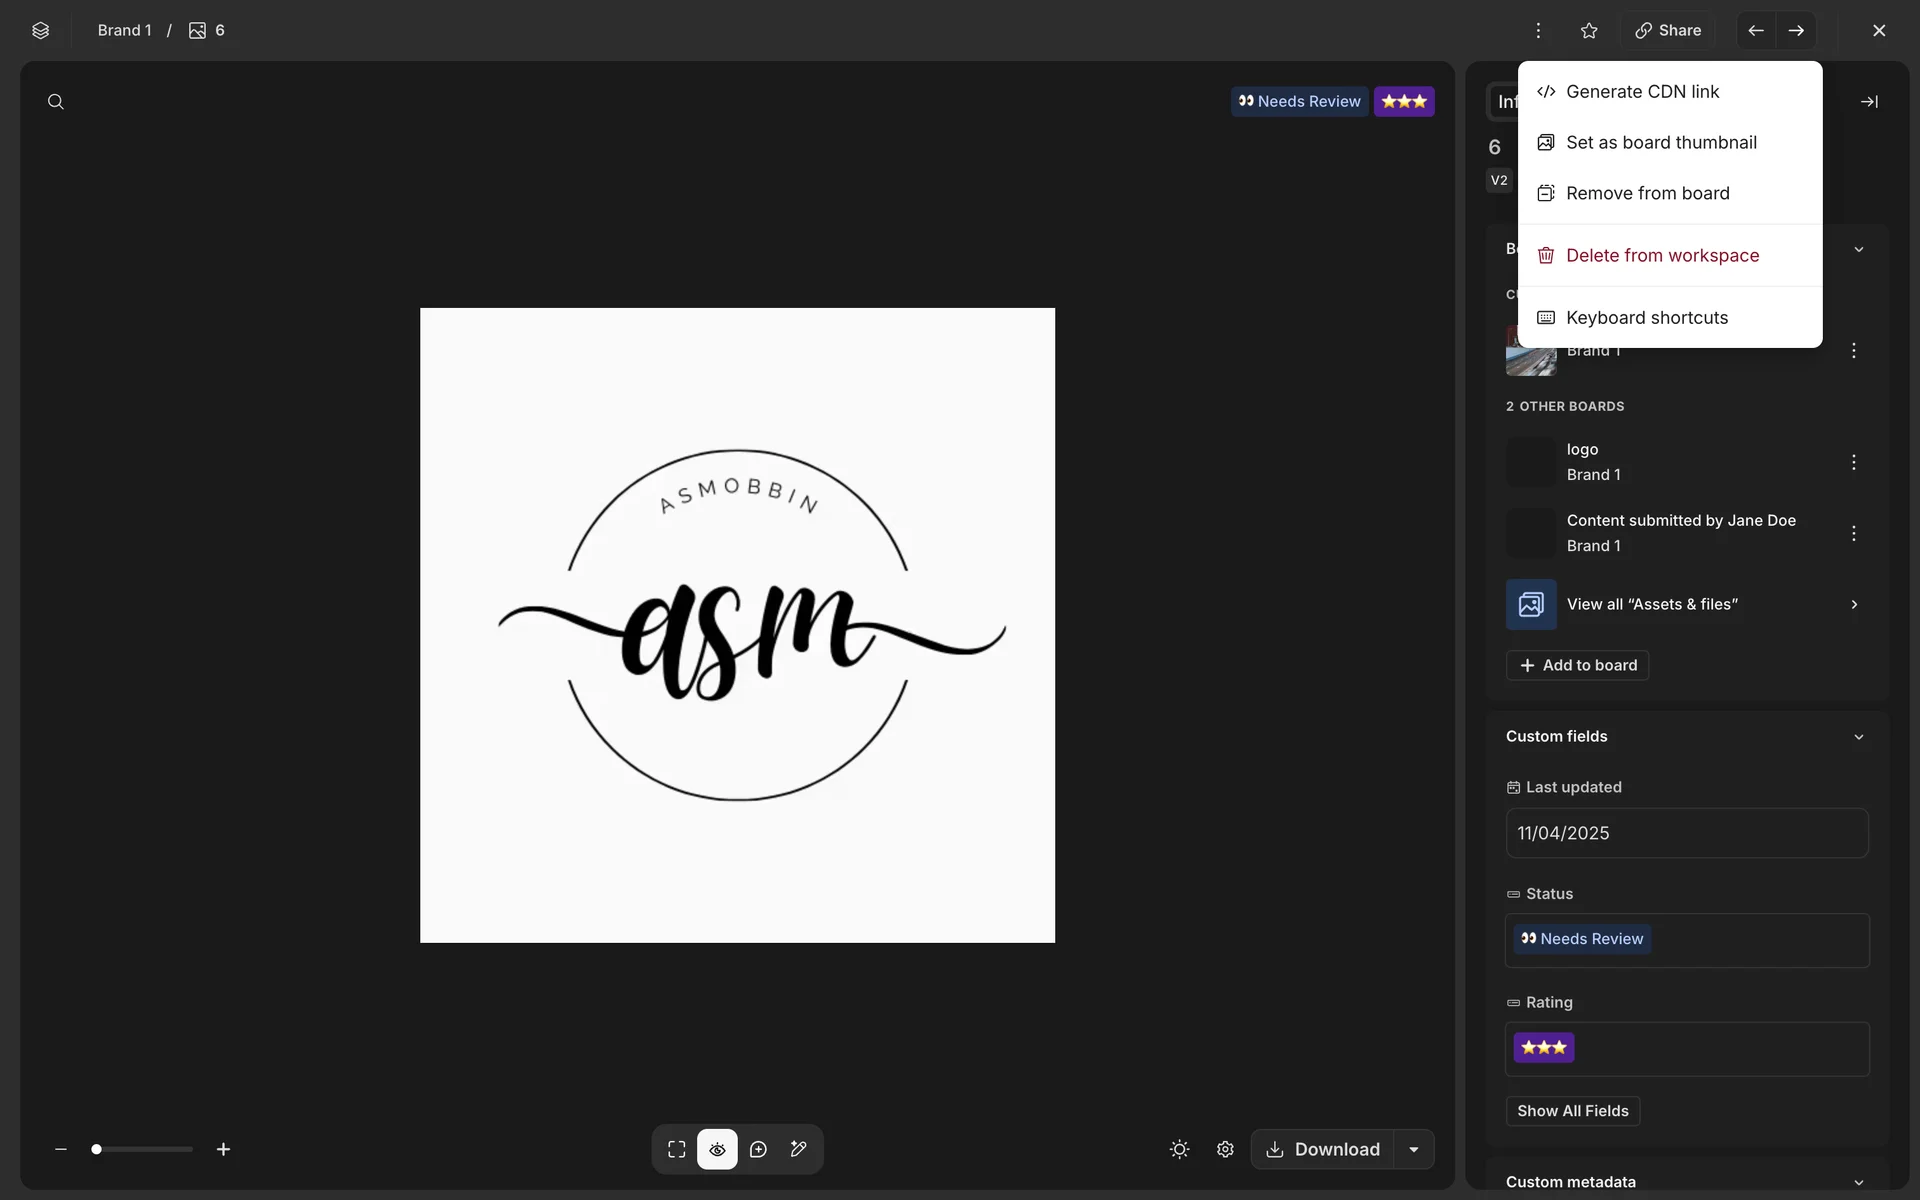Enter fullscreen view mode
This screenshot has width=1920, height=1200.
677,1149
